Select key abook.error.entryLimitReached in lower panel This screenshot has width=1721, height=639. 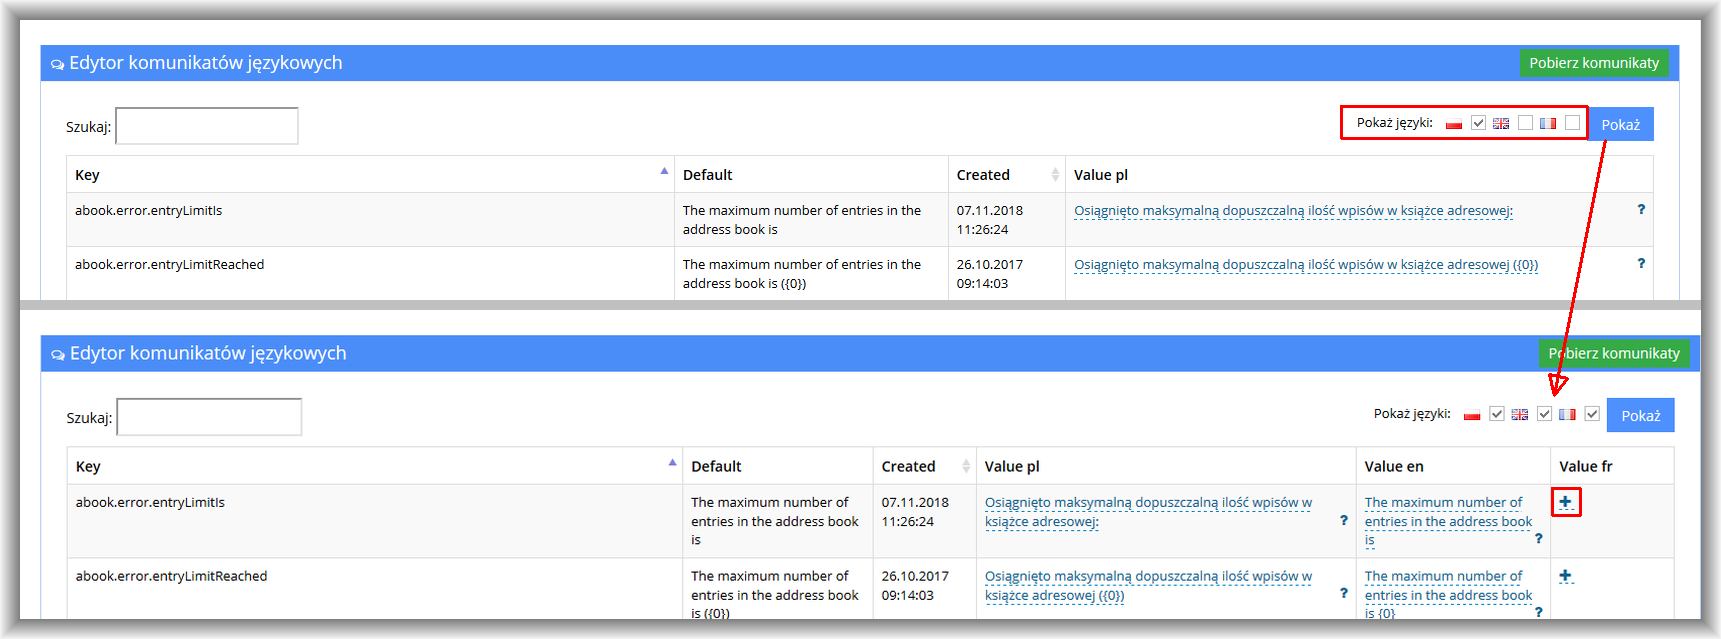[x=171, y=576]
